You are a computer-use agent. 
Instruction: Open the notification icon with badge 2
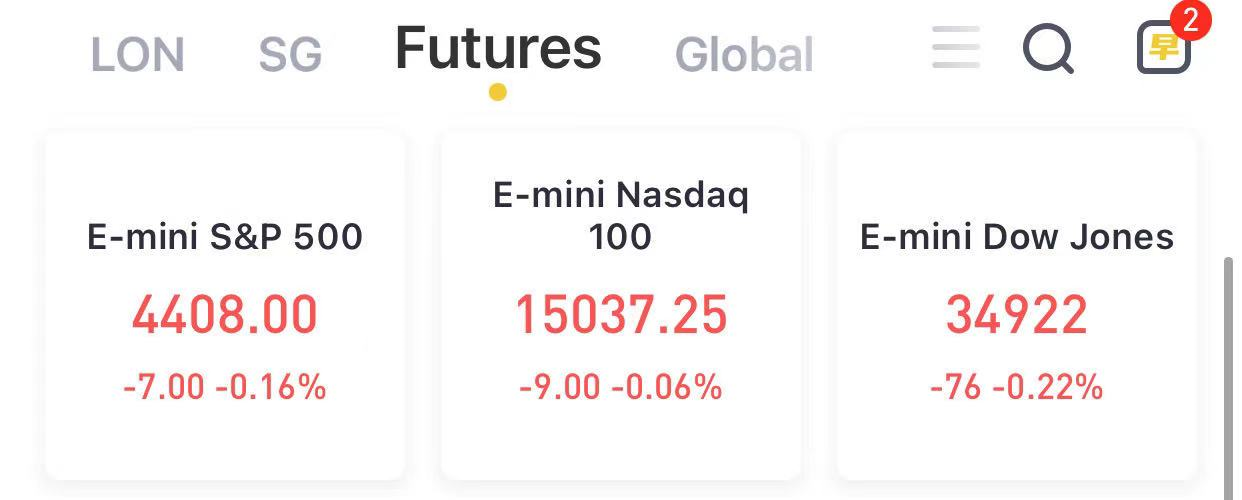1164,48
